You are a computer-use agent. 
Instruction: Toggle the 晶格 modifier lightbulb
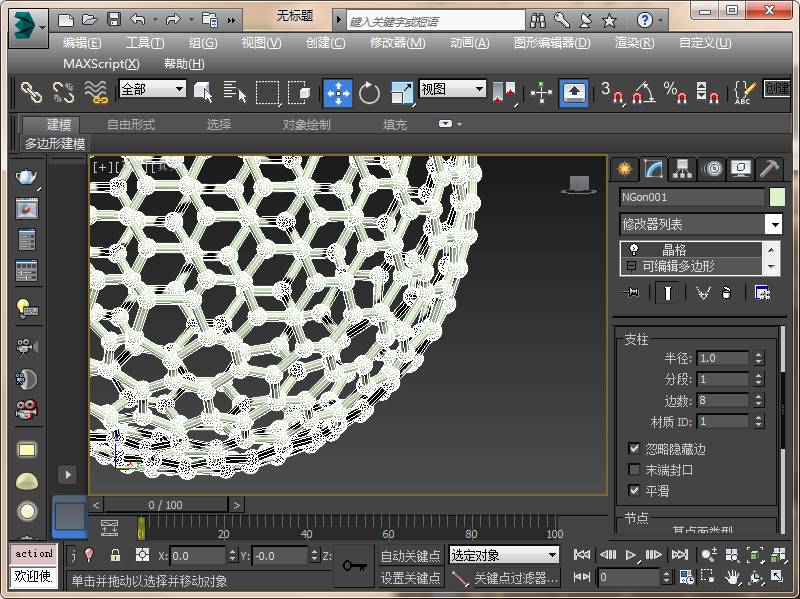pos(634,249)
